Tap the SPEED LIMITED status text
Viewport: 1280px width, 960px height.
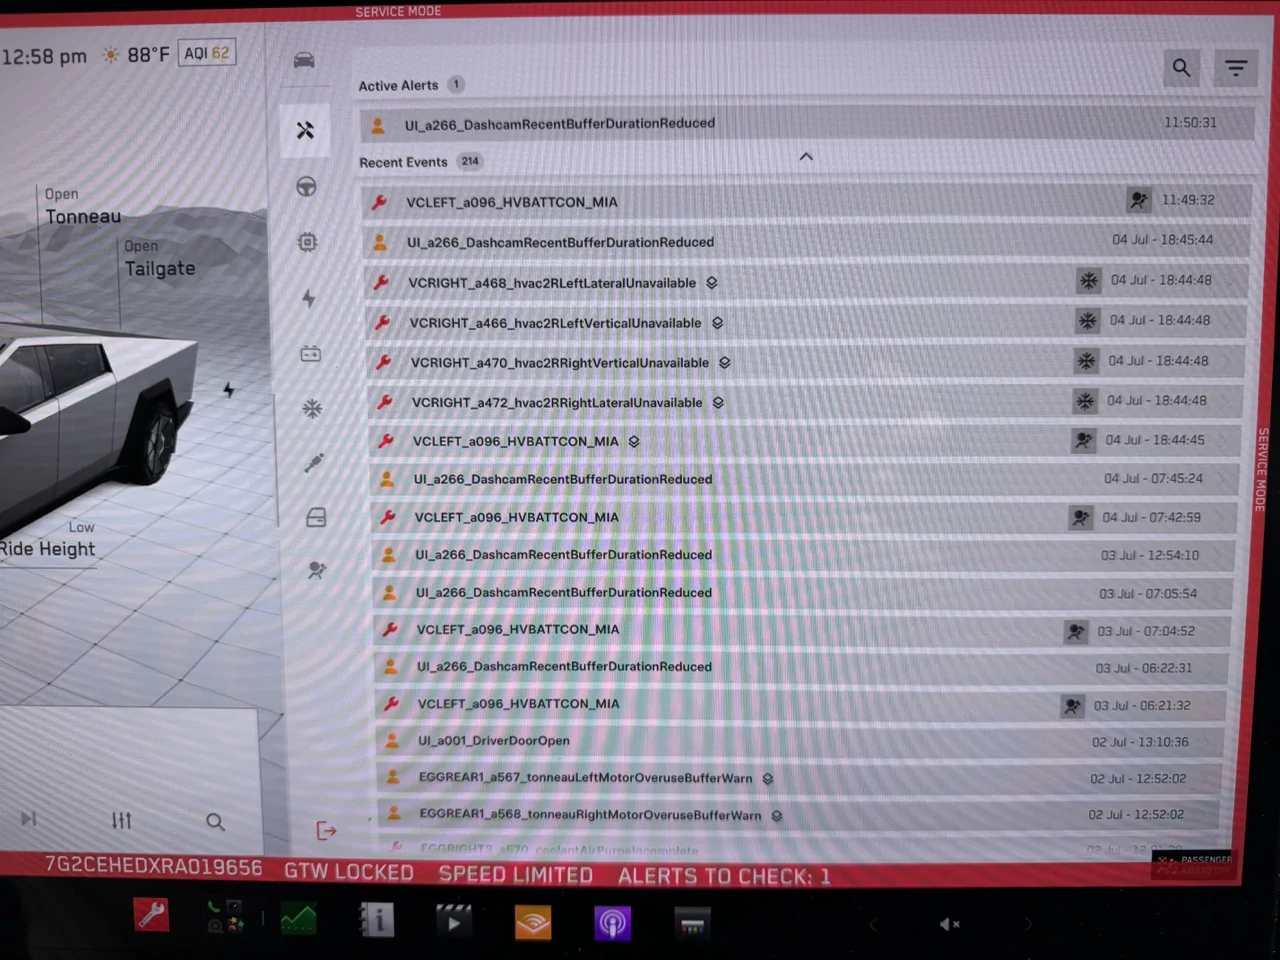pyautogui.click(x=516, y=875)
